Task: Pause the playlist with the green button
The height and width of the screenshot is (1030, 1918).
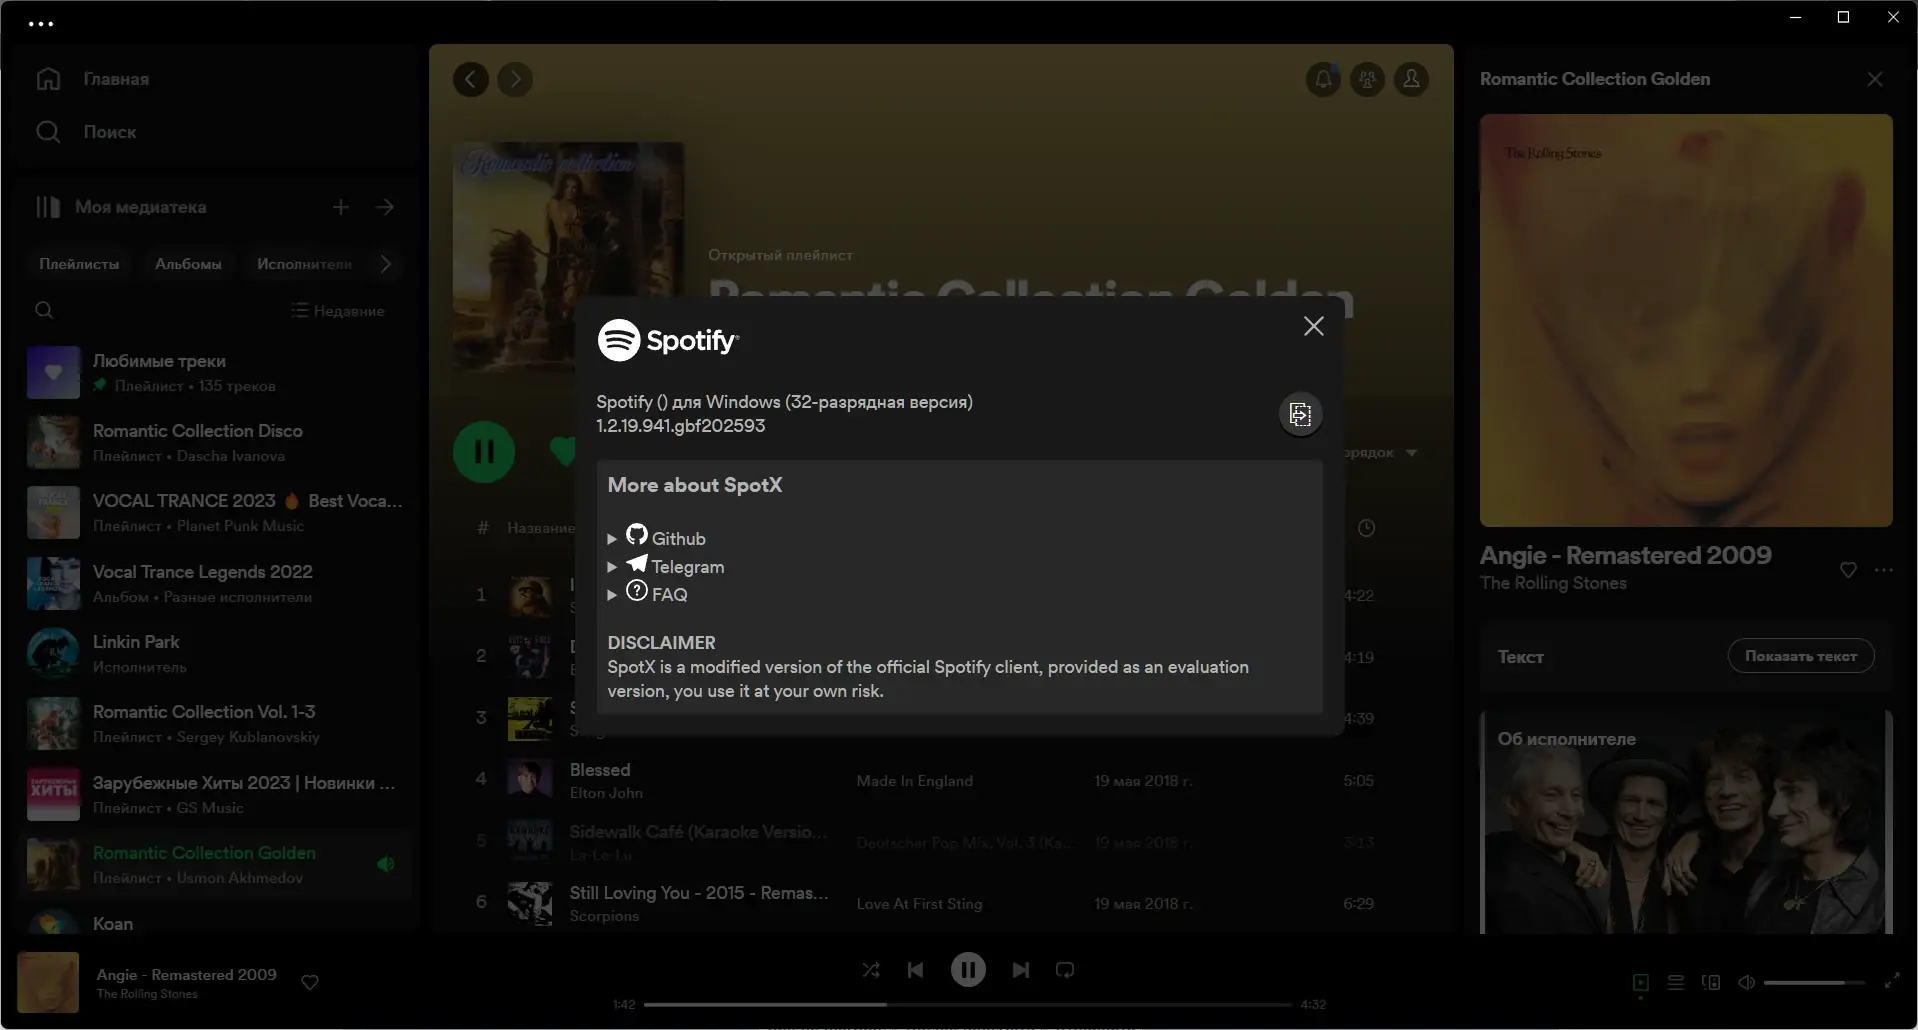Action: pyautogui.click(x=484, y=452)
